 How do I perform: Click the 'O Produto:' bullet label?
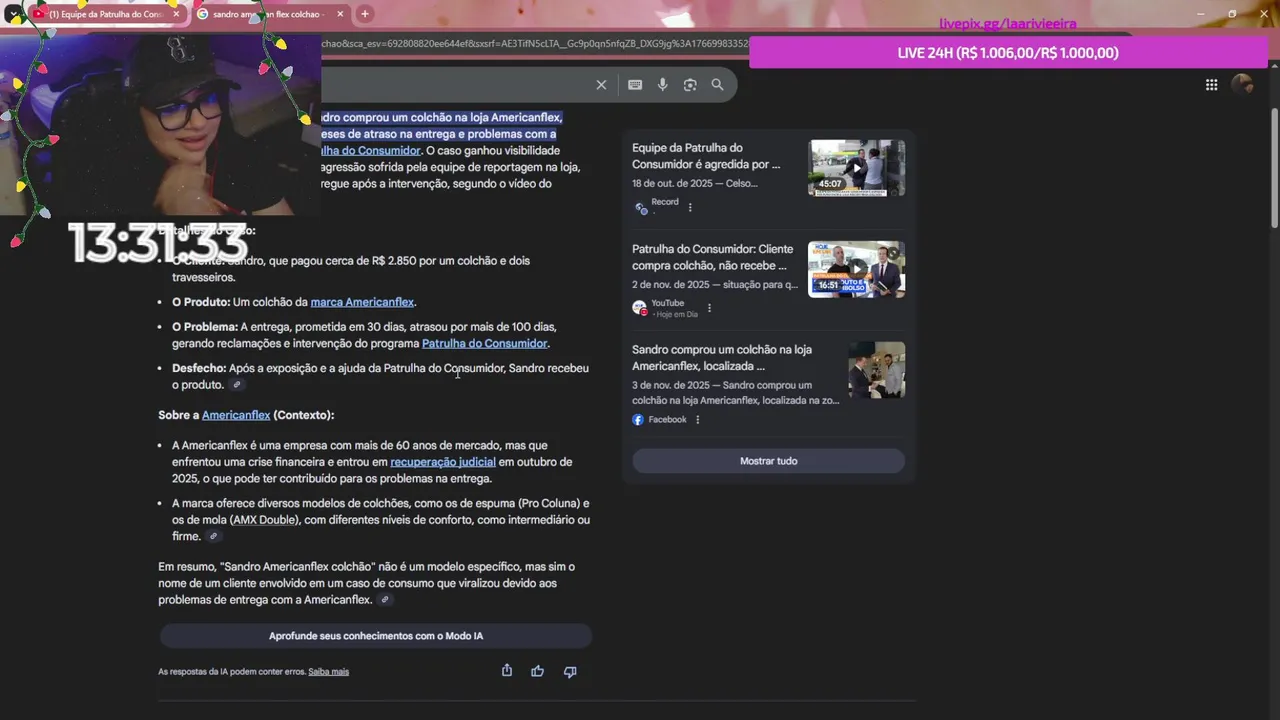point(201,302)
